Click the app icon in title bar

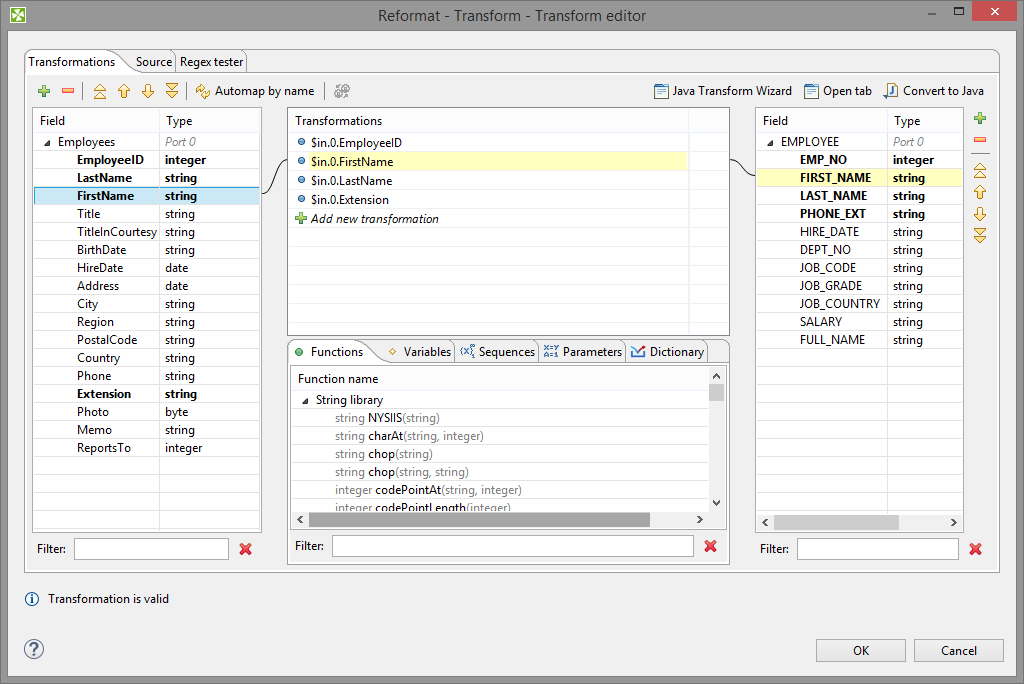click(18, 14)
